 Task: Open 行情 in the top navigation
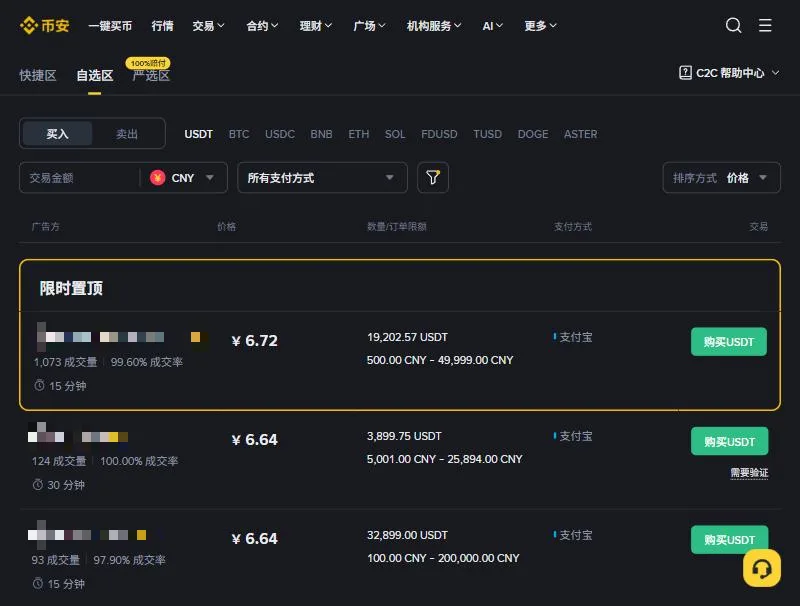point(162,26)
